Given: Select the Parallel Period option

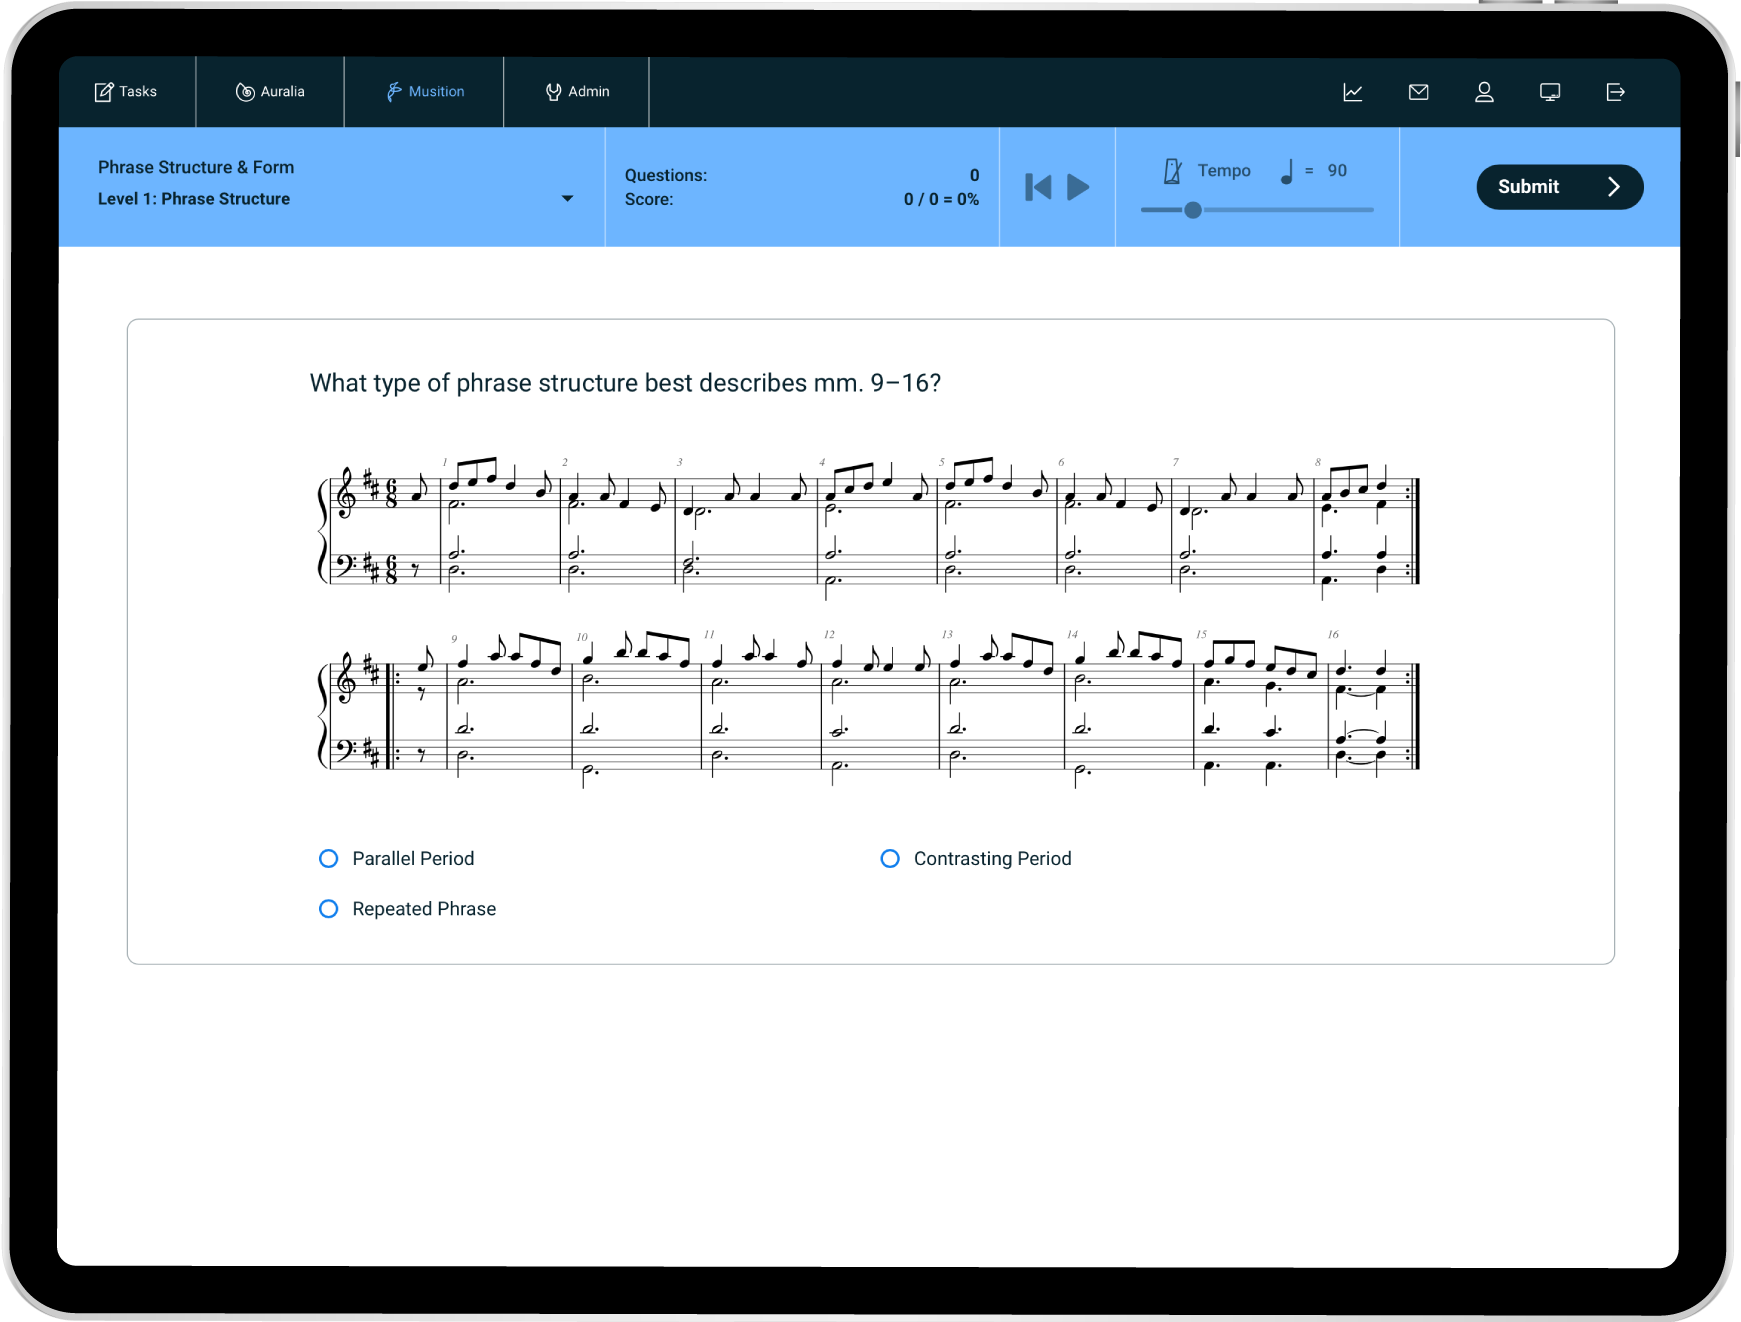Looking at the screenshot, I should pos(328,859).
